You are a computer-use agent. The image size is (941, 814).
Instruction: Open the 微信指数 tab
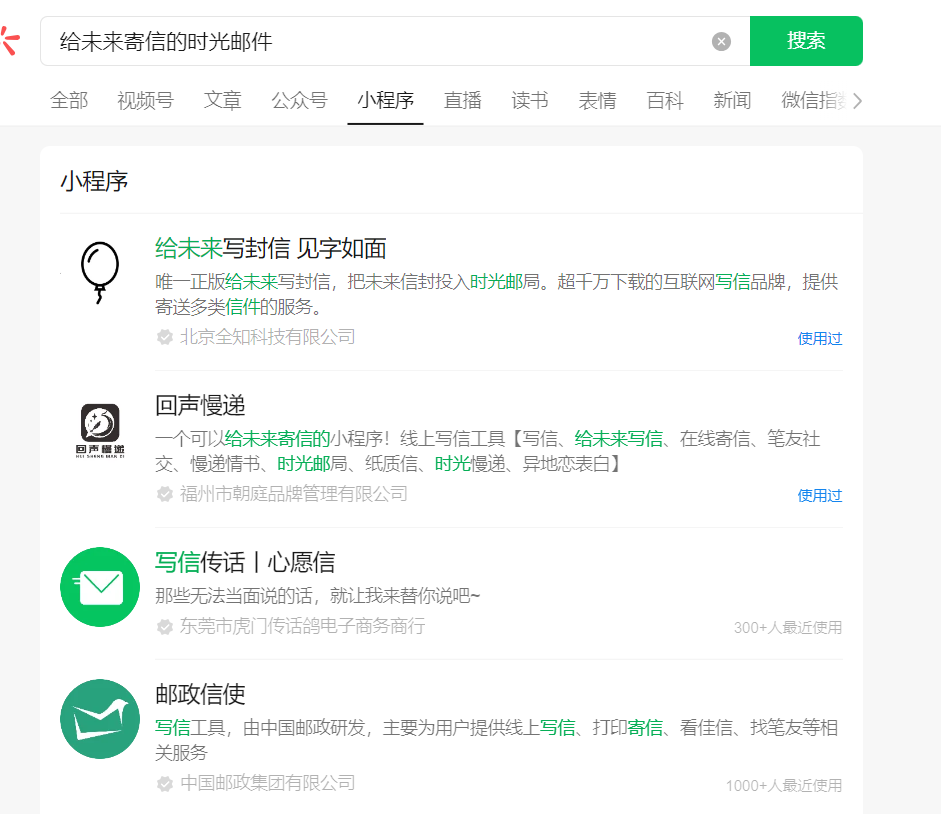click(813, 100)
